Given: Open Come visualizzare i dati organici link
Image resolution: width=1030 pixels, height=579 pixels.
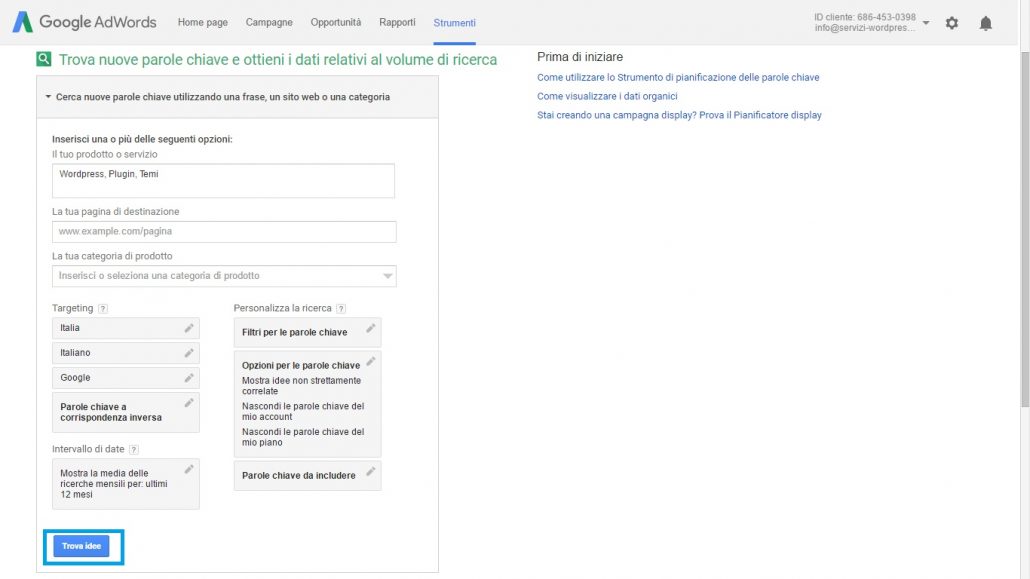Looking at the screenshot, I should (x=607, y=97).
